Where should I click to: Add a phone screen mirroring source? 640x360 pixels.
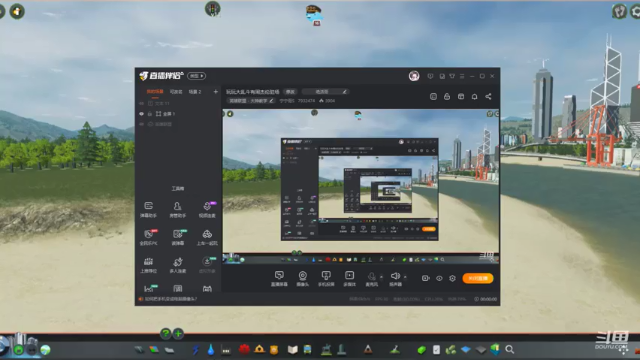pyautogui.click(x=326, y=278)
